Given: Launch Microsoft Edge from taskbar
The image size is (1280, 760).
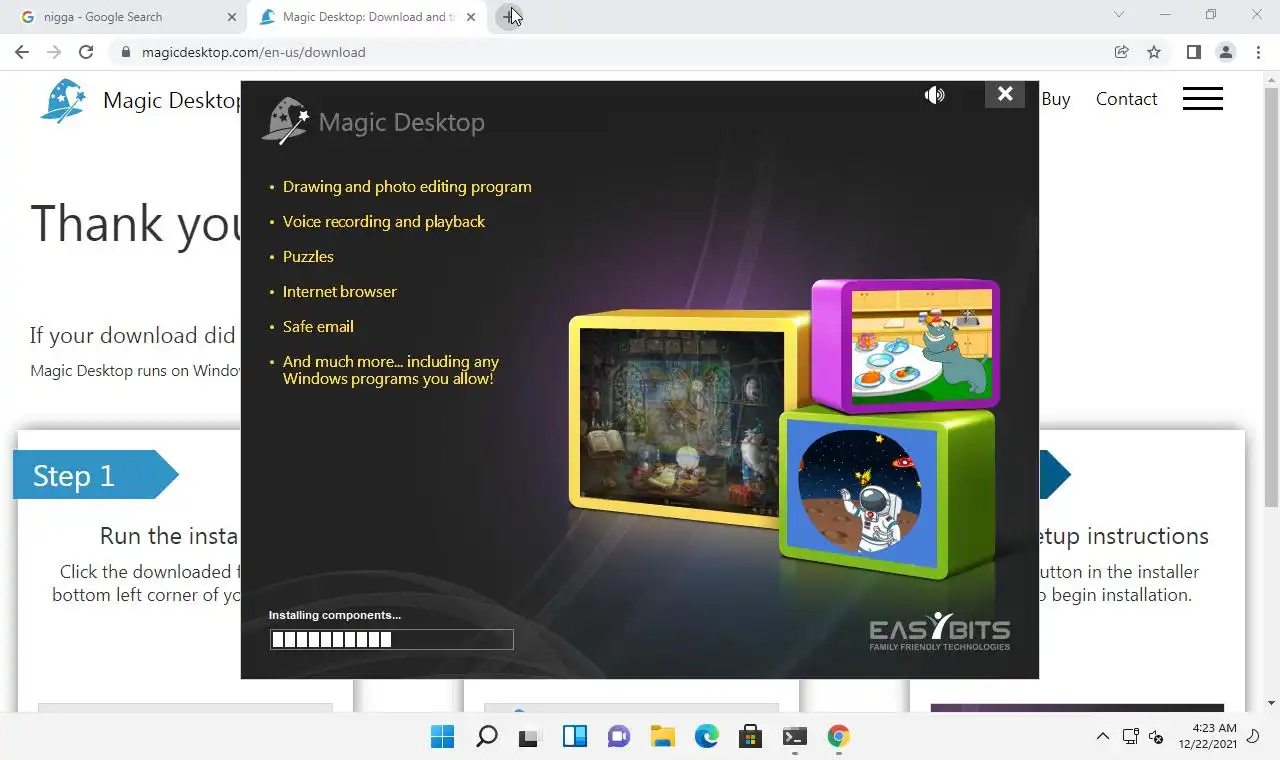Looking at the screenshot, I should [706, 737].
